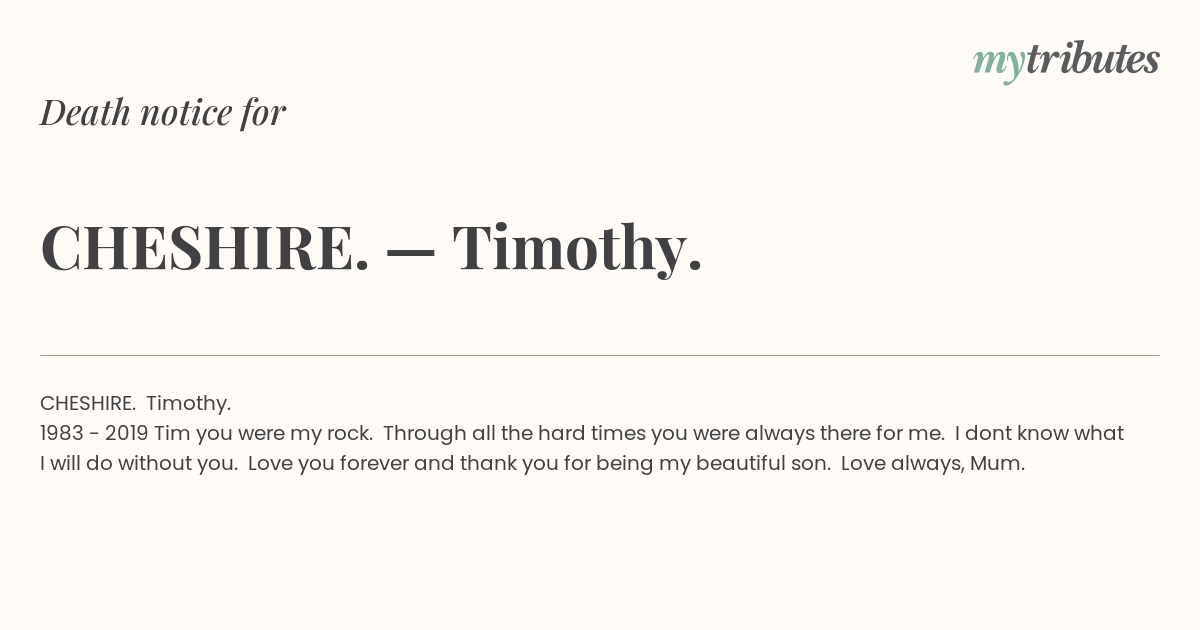Click "Timothy." in the small body text
This screenshot has height=630, width=1200.
[189, 404]
